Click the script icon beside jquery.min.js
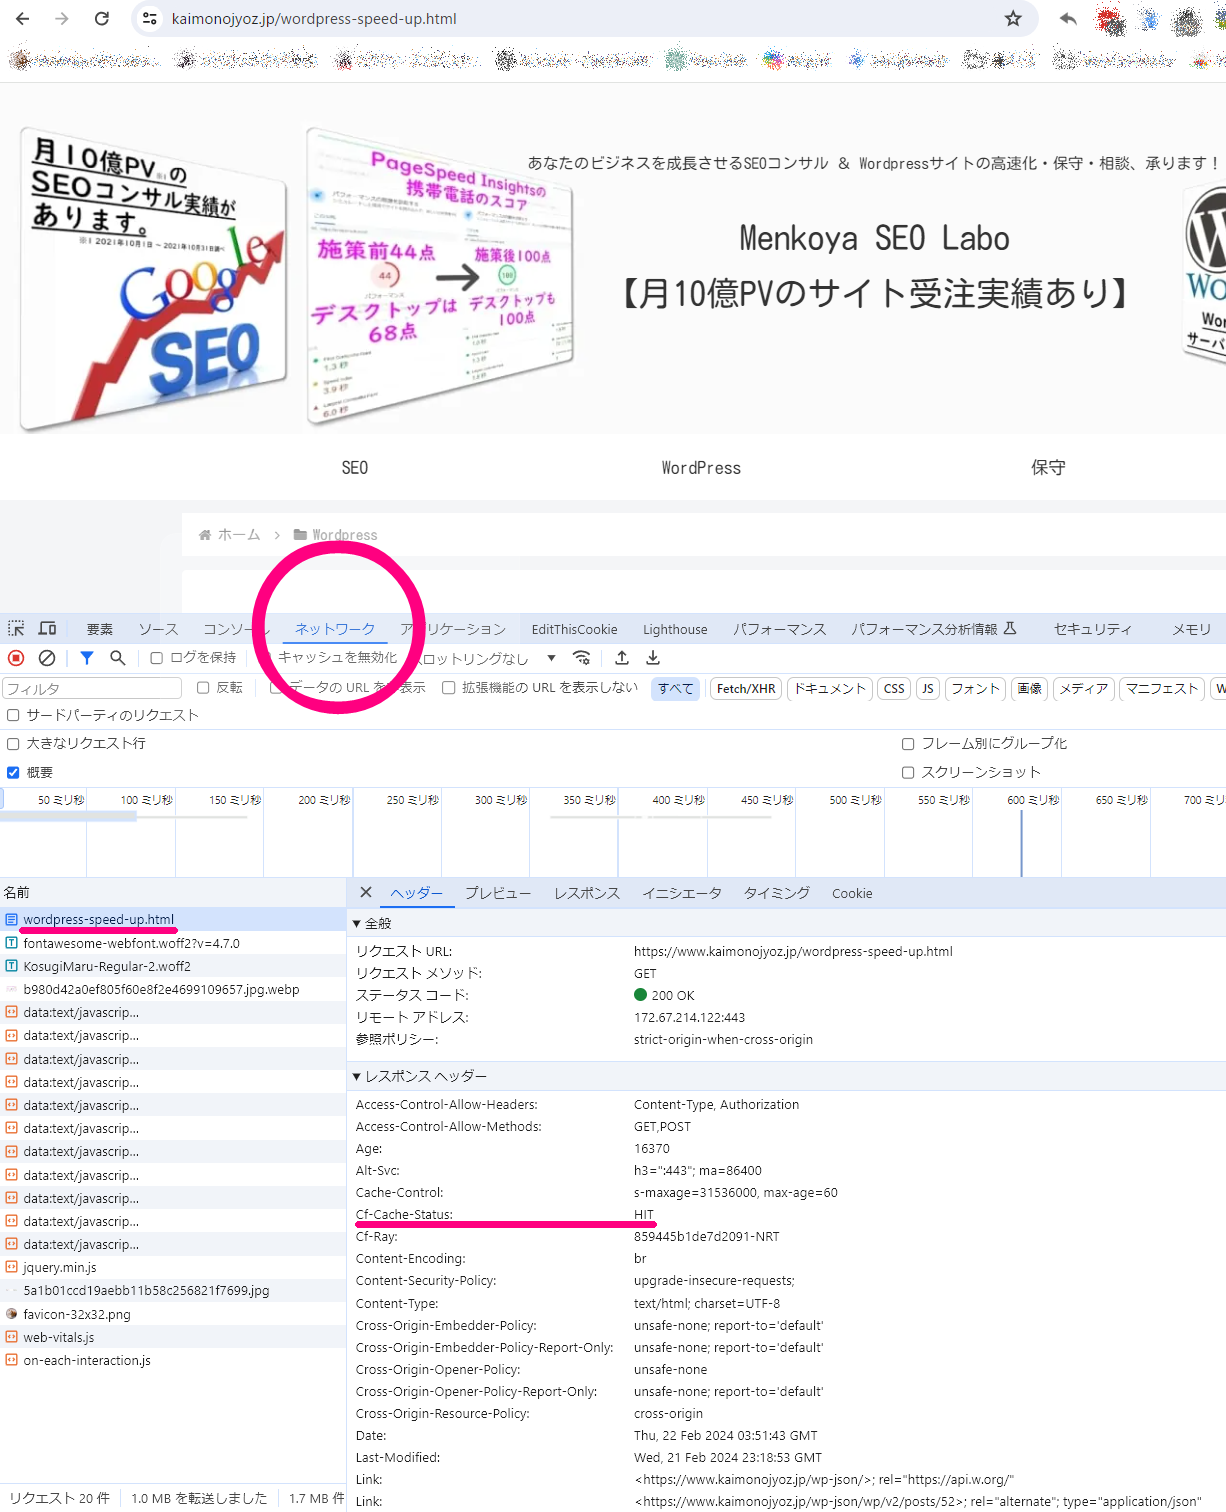1226x1512 pixels. (11, 1268)
